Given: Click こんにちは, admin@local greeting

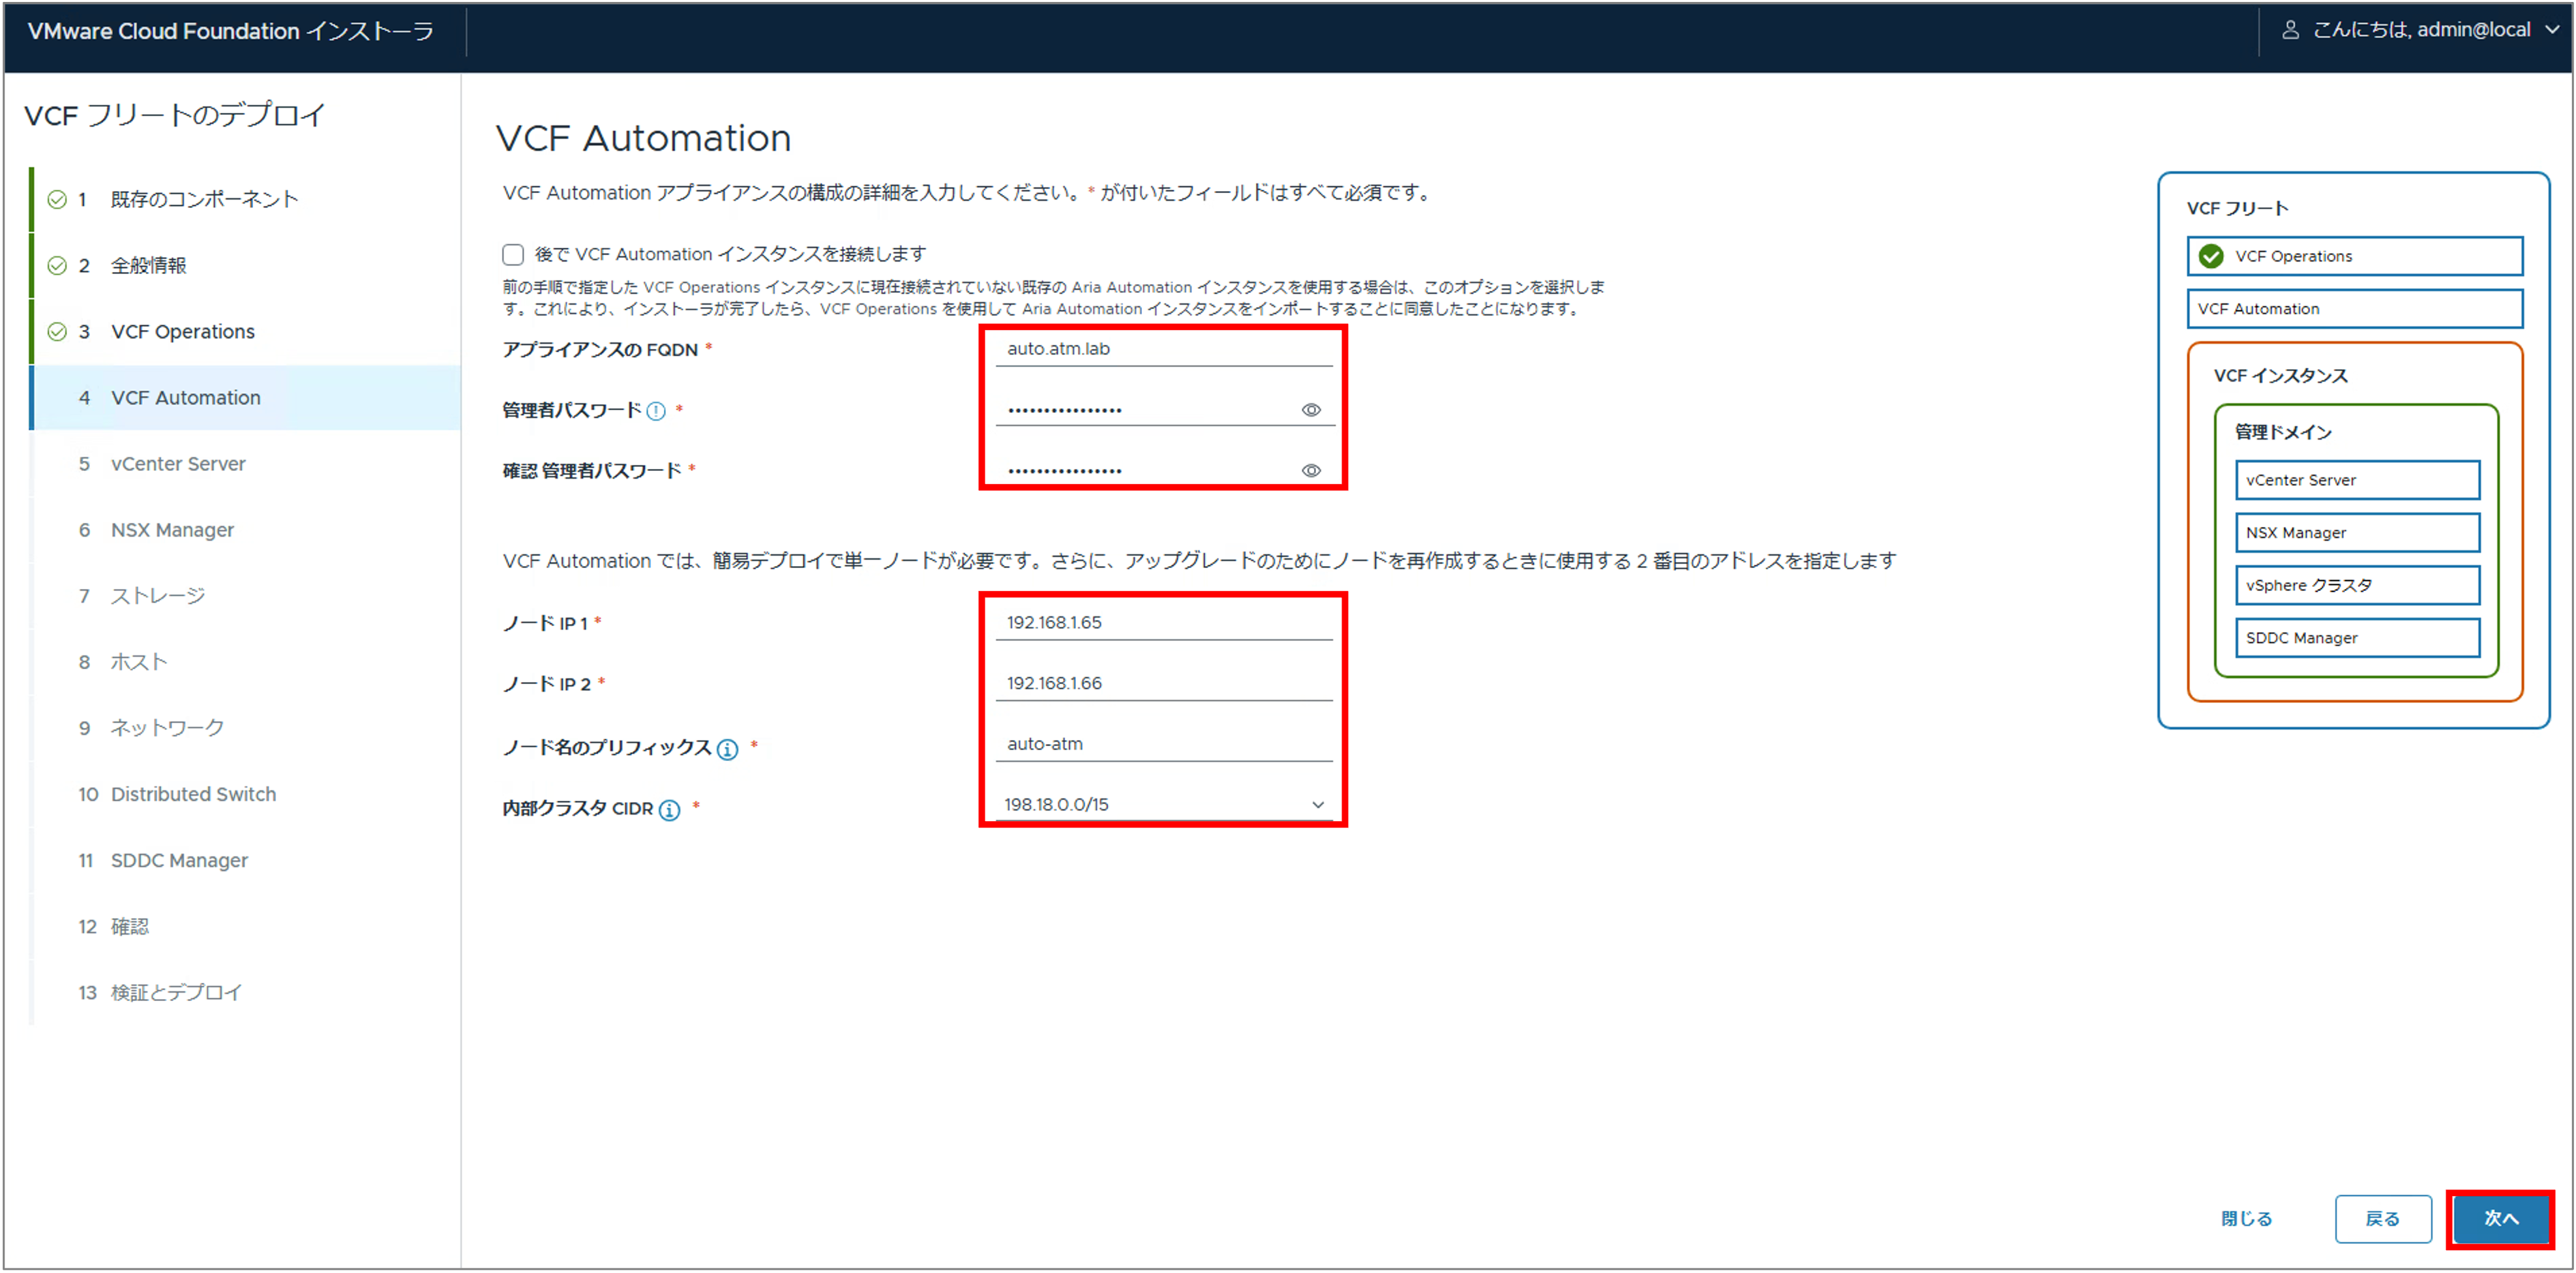Looking at the screenshot, I should click(x=2421, y=30).
